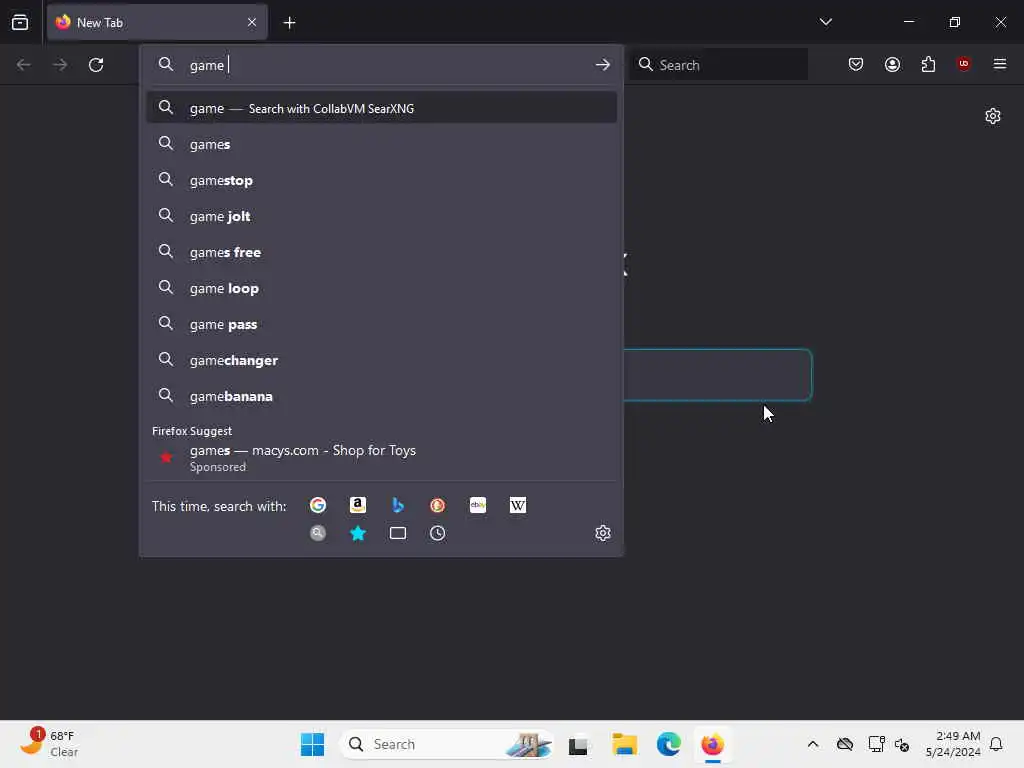Viewport: 1024px width, 768px height.
Task: Open the Task View taskbar icon
Action: pos(578,744)
